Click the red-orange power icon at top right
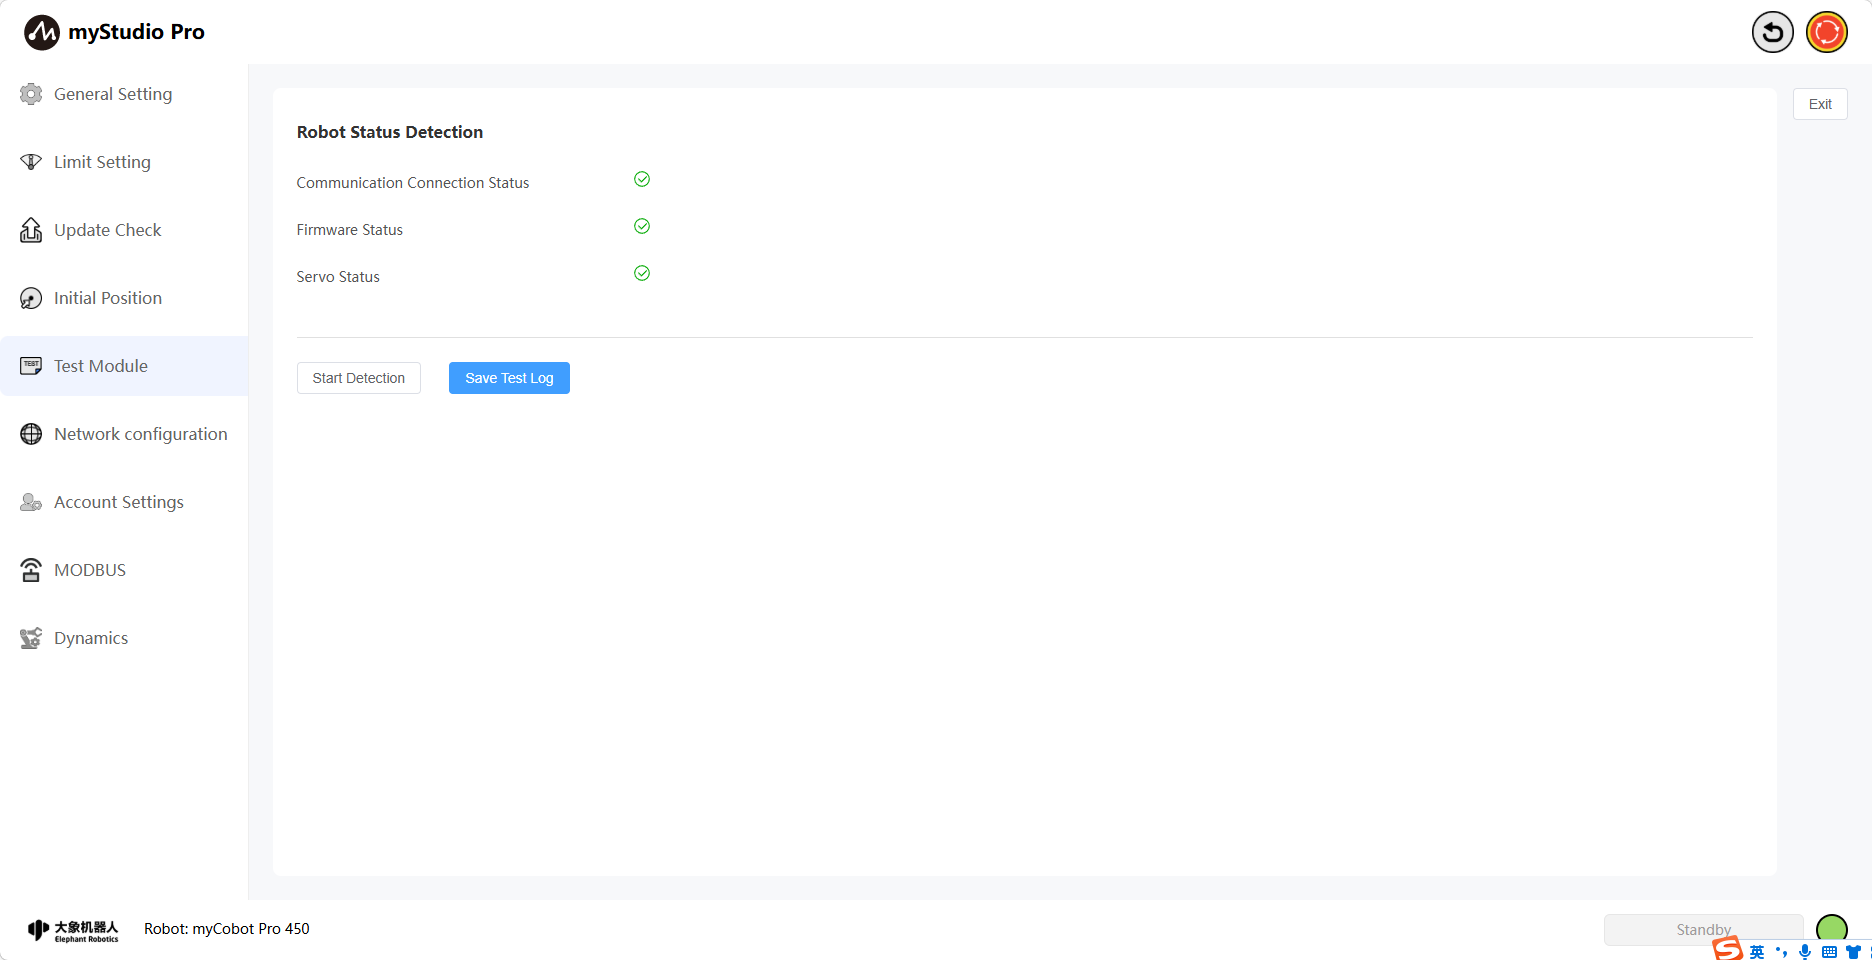Viewport: 1872px width, 960px height. click(x=1826, y=32)
